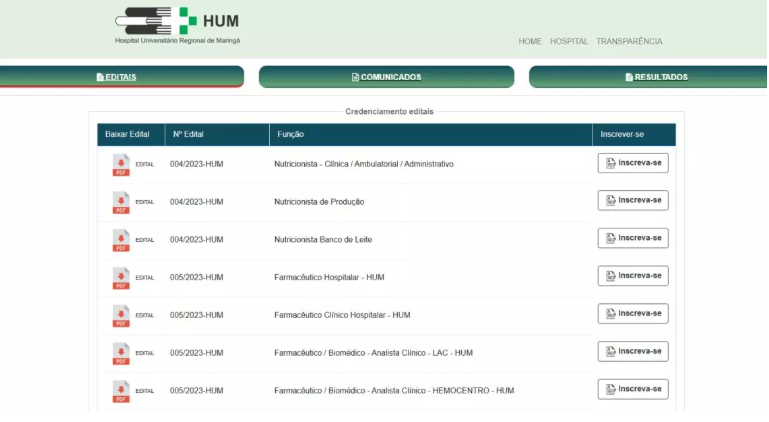Download PDF edital for Nutricionista Banco de Leite
This screenshot has height=422, width=769.
[121, 240]
